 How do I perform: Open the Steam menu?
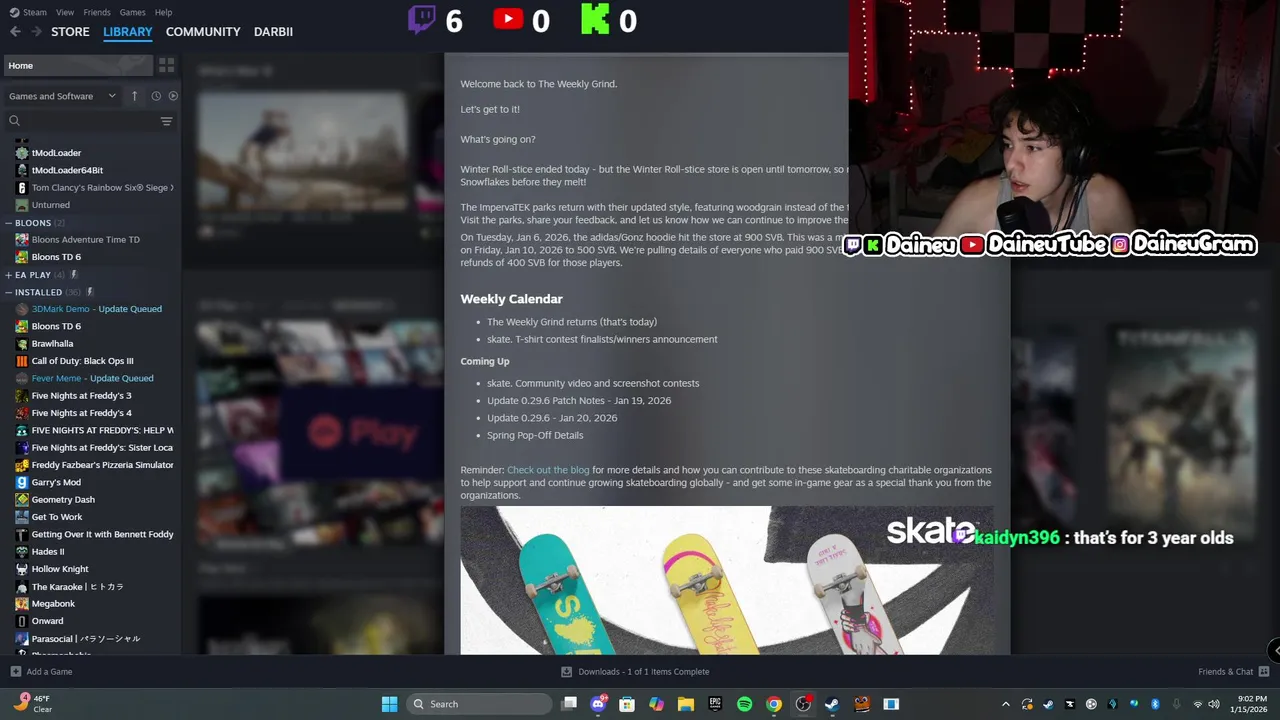(35, 12)
